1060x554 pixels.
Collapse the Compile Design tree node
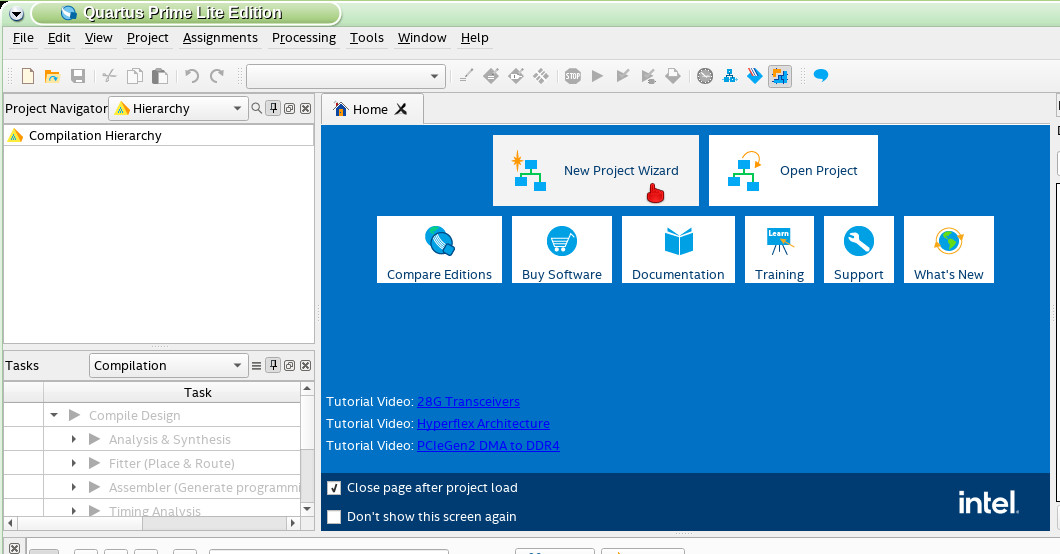pyautogui.click(x=54, y=416)
